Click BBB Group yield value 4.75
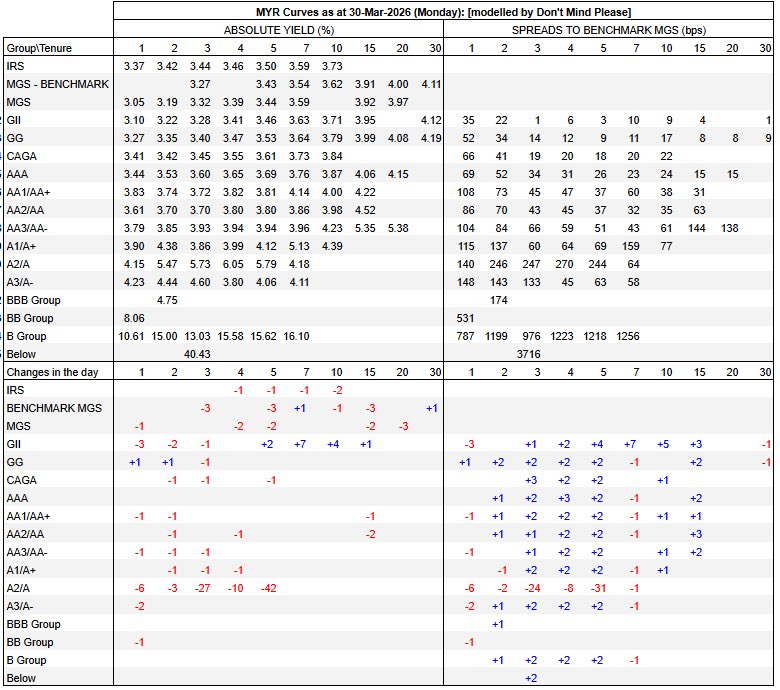 [x=167, y=300]
